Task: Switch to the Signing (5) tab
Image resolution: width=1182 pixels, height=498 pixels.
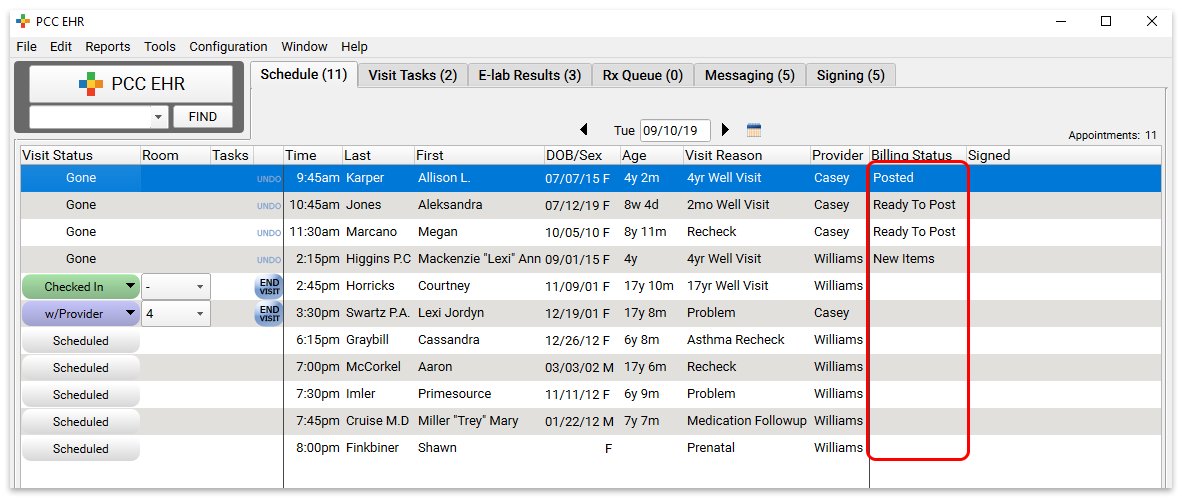Action: (850, 75)
